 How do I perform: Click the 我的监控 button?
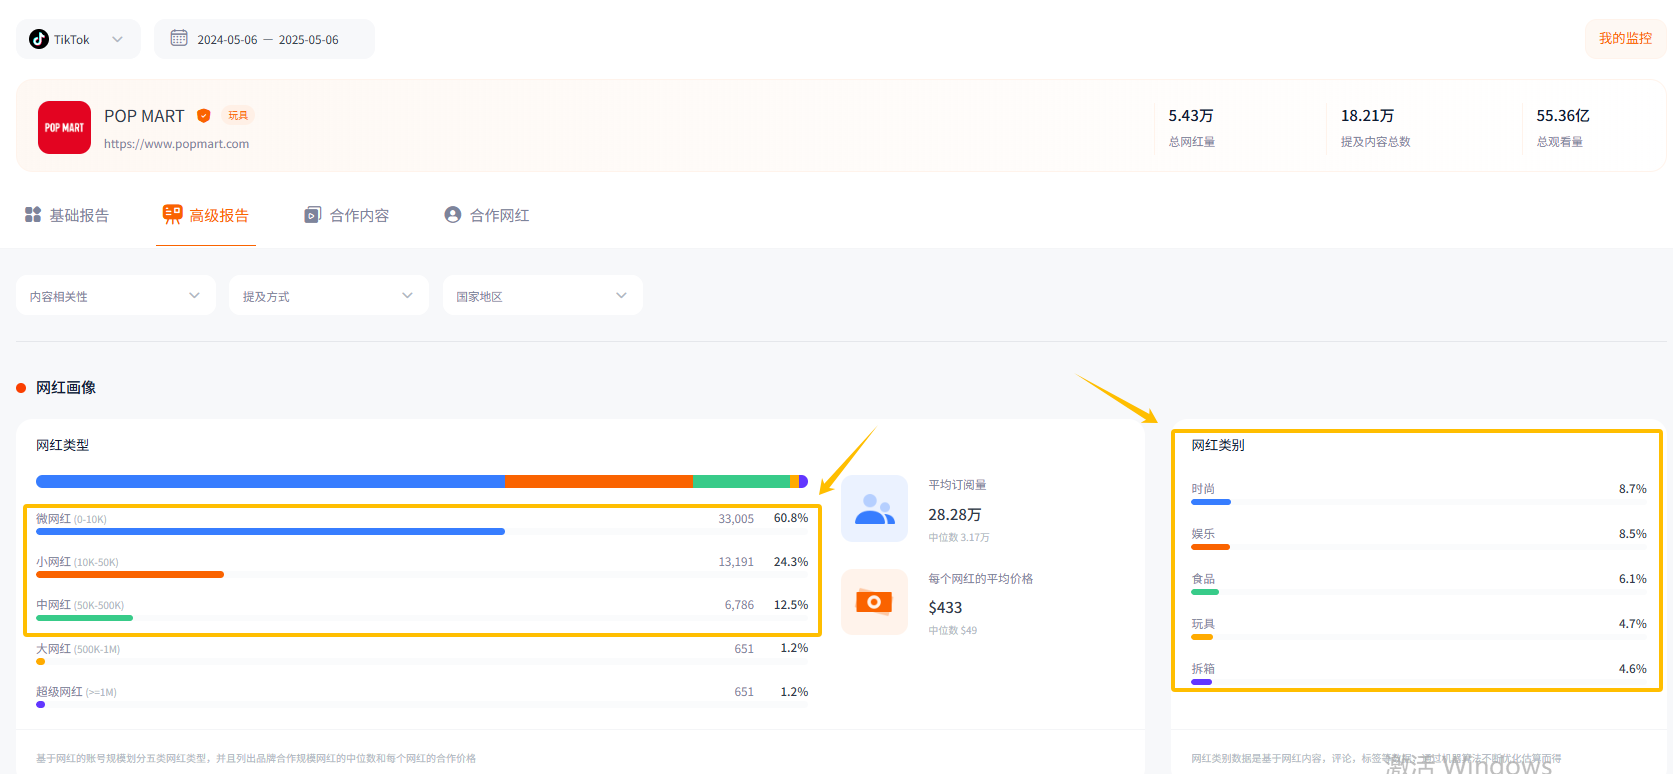(1625, 39)
